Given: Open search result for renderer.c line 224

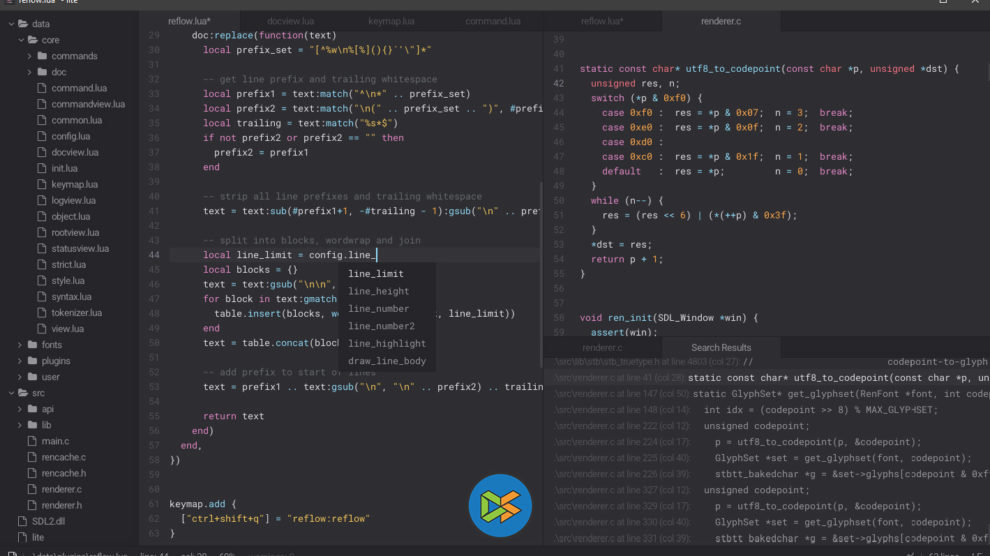Looking at the screenshot, I should [766, 442].
